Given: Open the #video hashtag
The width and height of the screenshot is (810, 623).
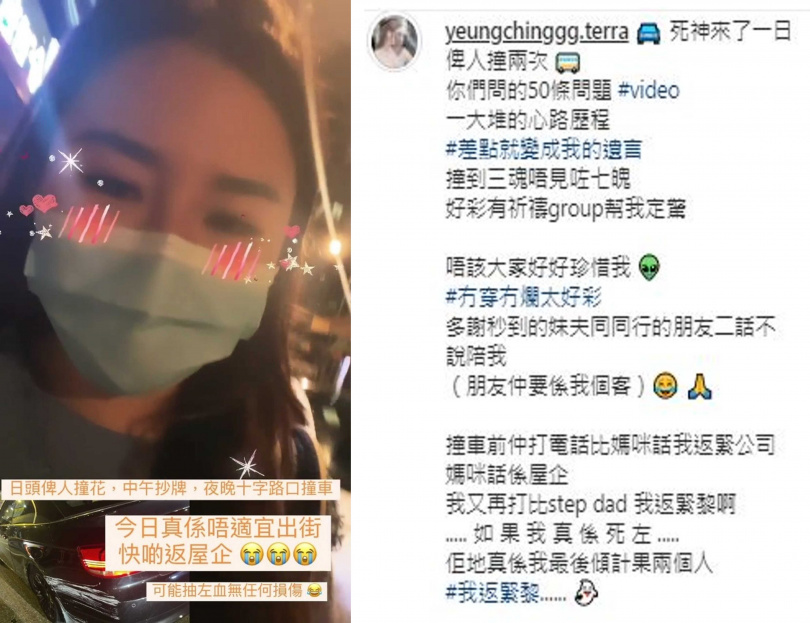Looking at the screenshot, I should pyautogui.click(x=649, y=90).
